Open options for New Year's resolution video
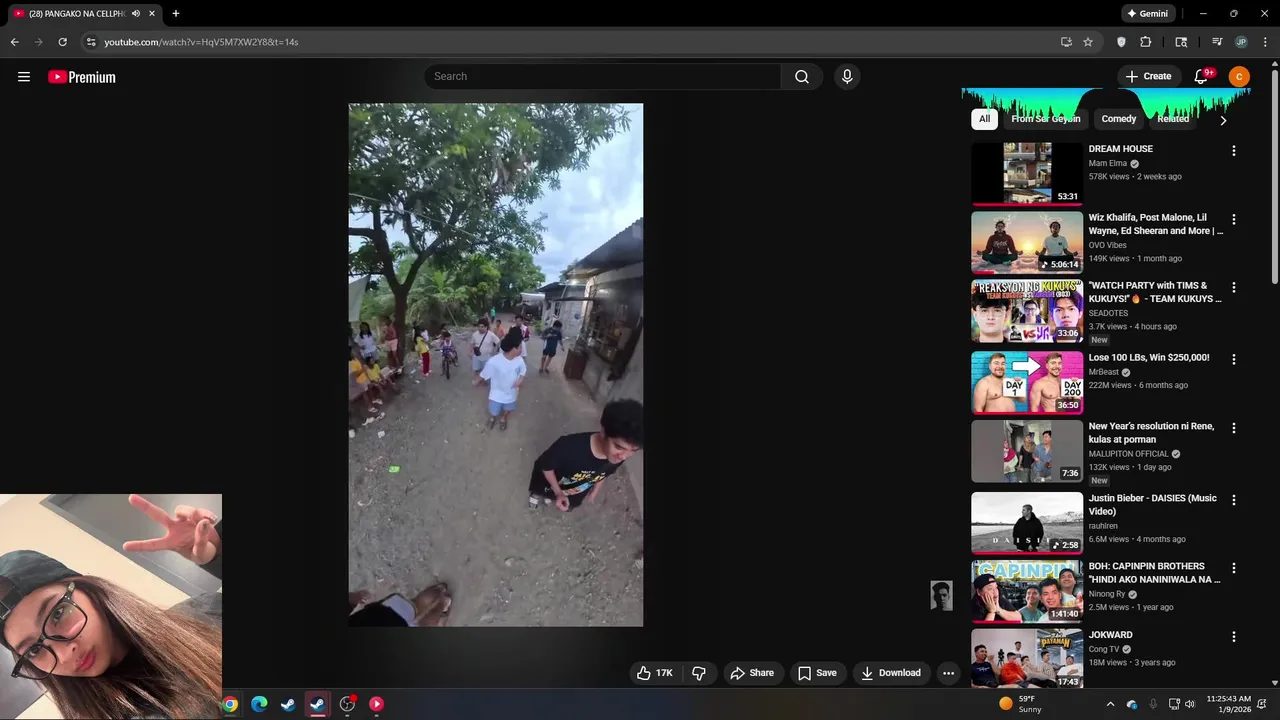This screenshot has width=1280, height=720. [1233, 428]
